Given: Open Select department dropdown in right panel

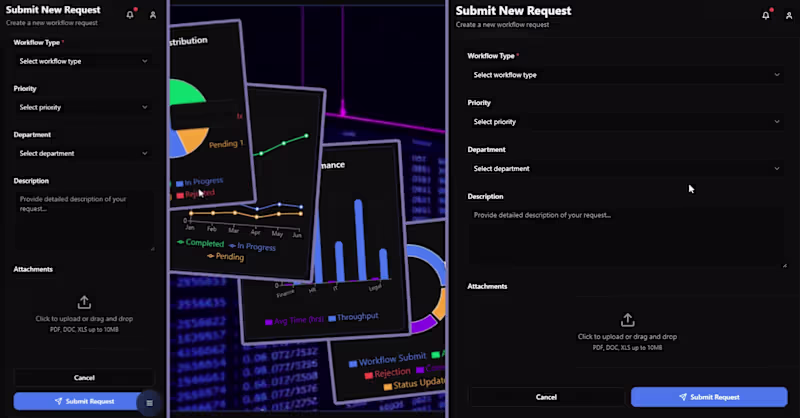Looking at the screenshot, I should tap(627, 168).
